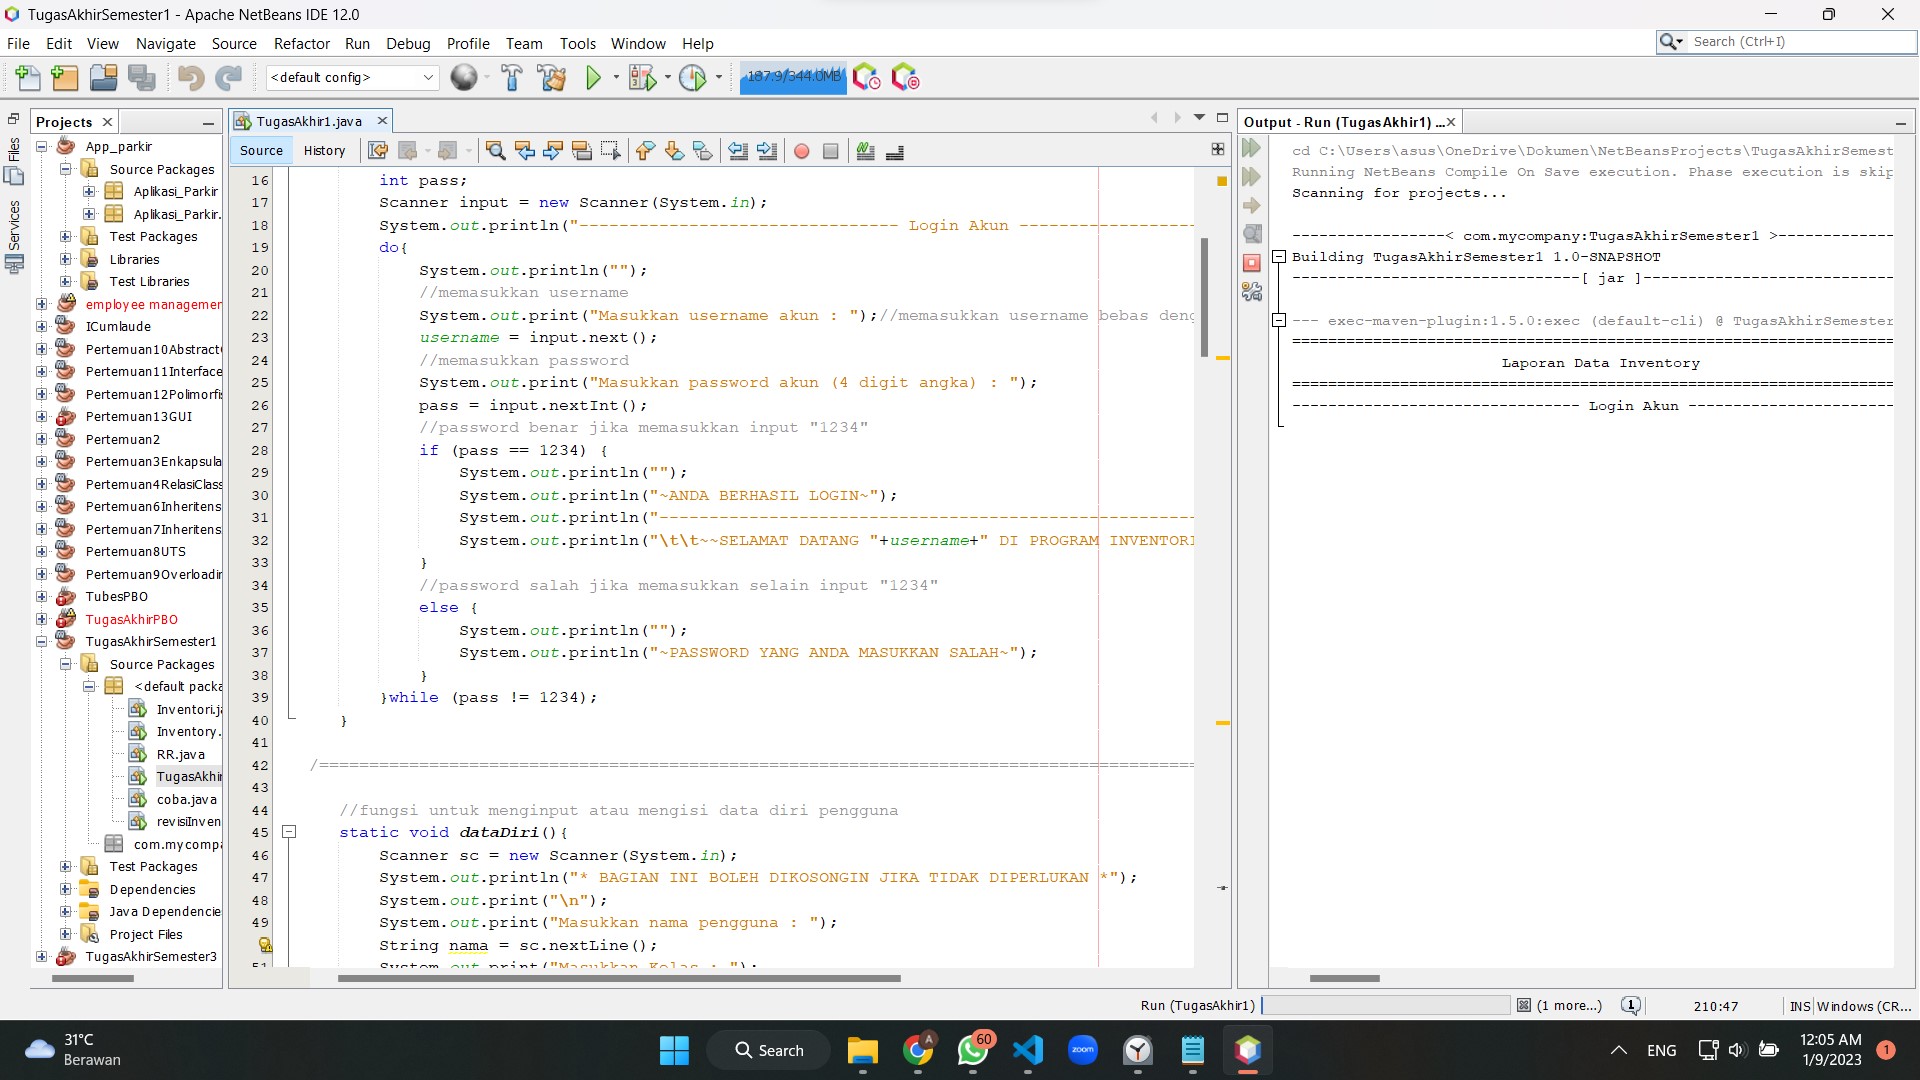Click the Clean and Build icon
The image size is (1920, 1080).
click(x=551, y=77)
